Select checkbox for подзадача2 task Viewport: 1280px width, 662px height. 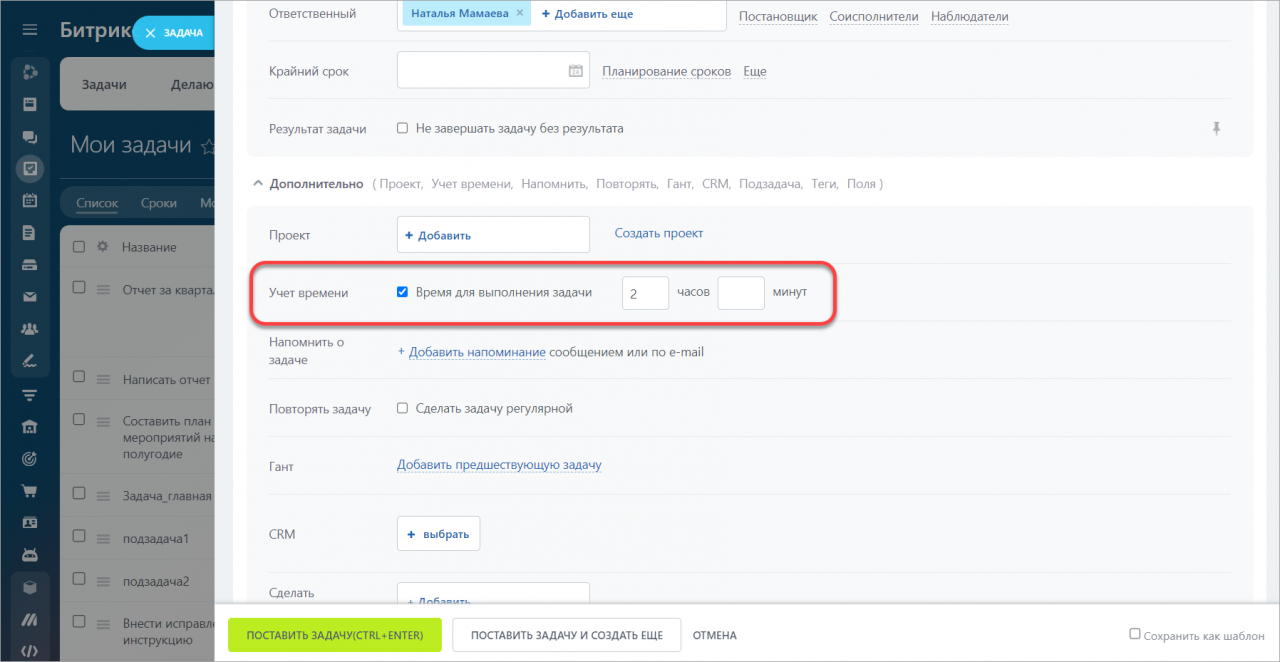(x=80, y=580)
